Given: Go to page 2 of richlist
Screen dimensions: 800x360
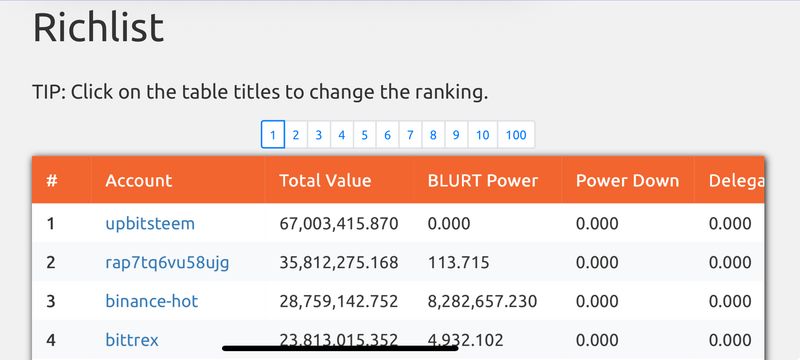Looking at the screenshot, I should point(296,135).
